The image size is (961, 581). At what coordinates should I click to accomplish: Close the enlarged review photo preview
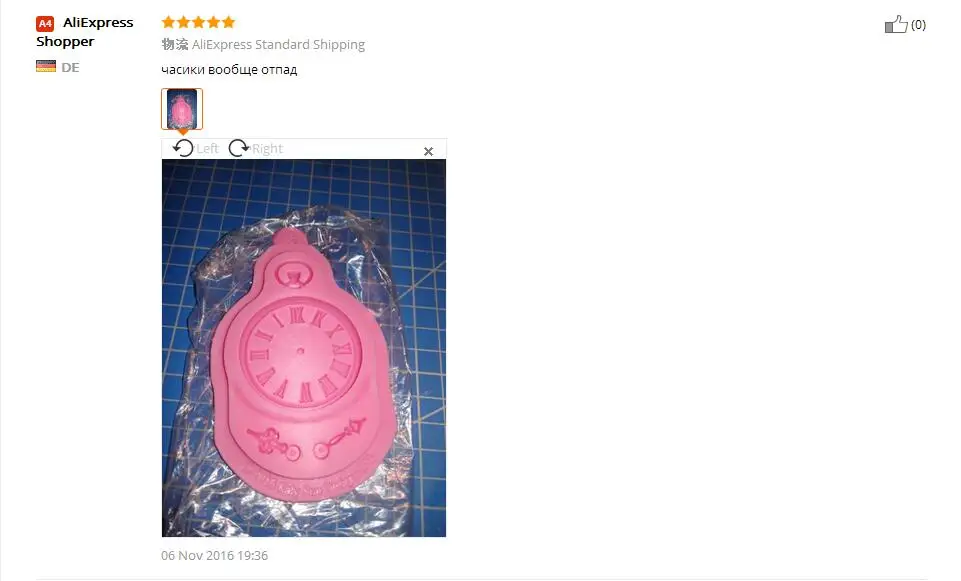click(x=428, y=151)
